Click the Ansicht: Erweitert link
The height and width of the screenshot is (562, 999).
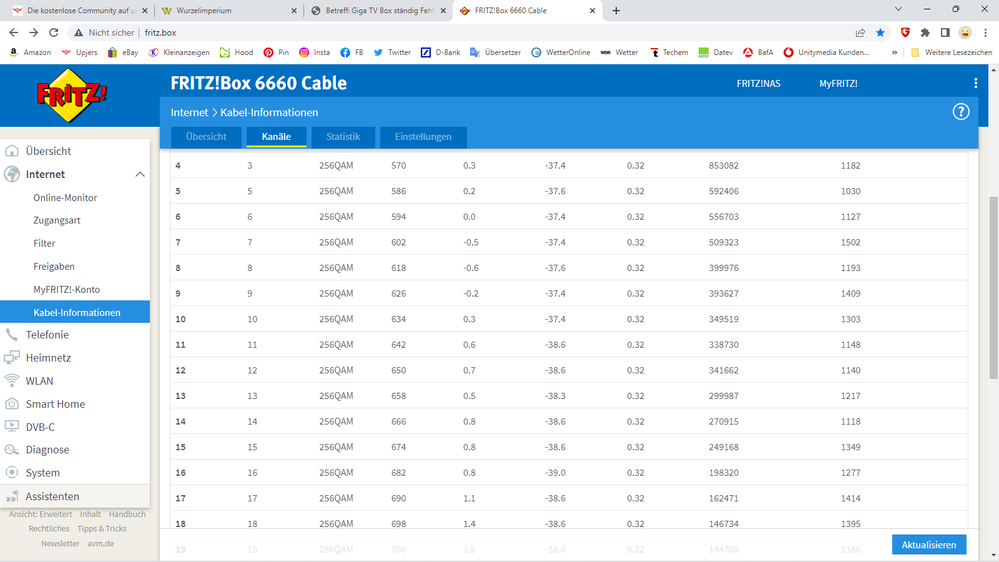[x=40, y=514]
